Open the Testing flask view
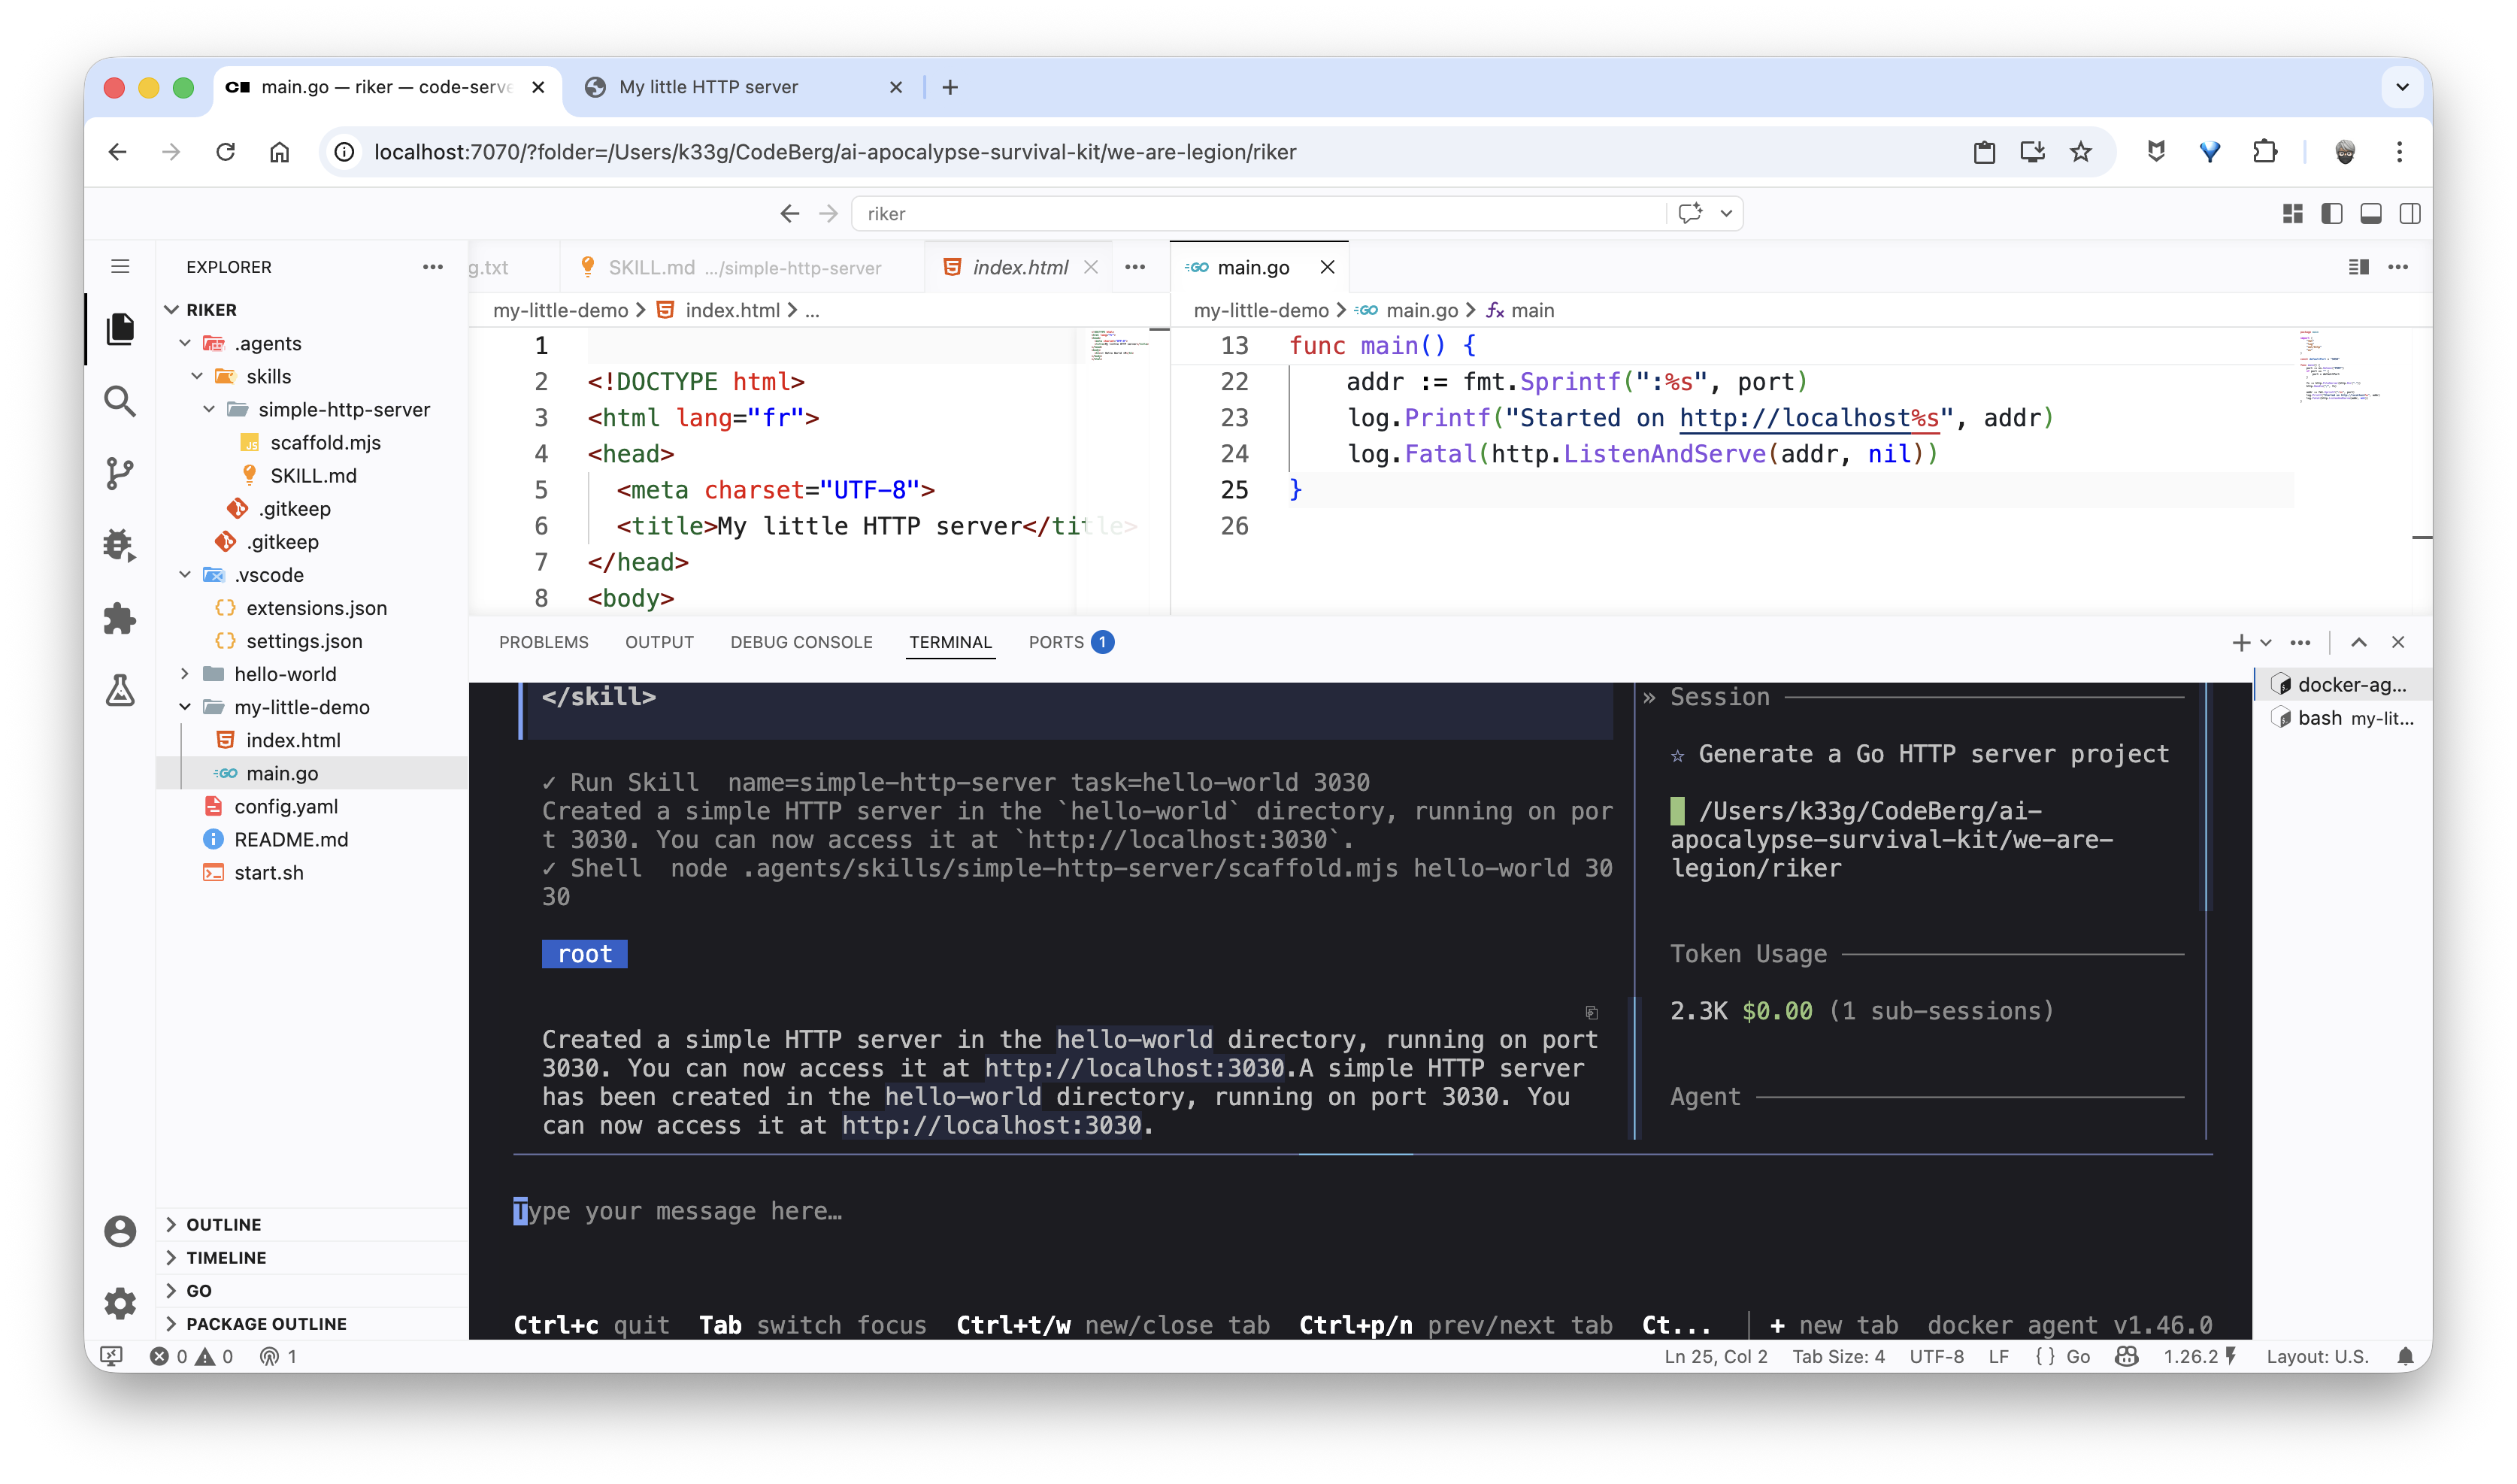Image resolution: width=2517 pixels, height=1484 pixels. click(120, 690)
